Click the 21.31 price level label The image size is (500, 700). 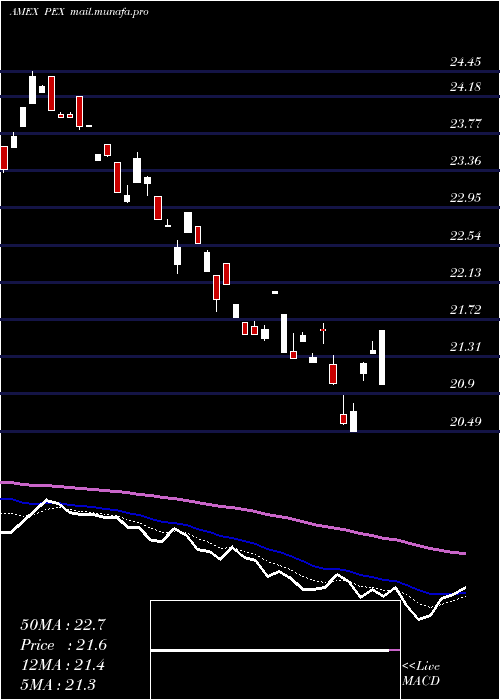pos(465,347)
